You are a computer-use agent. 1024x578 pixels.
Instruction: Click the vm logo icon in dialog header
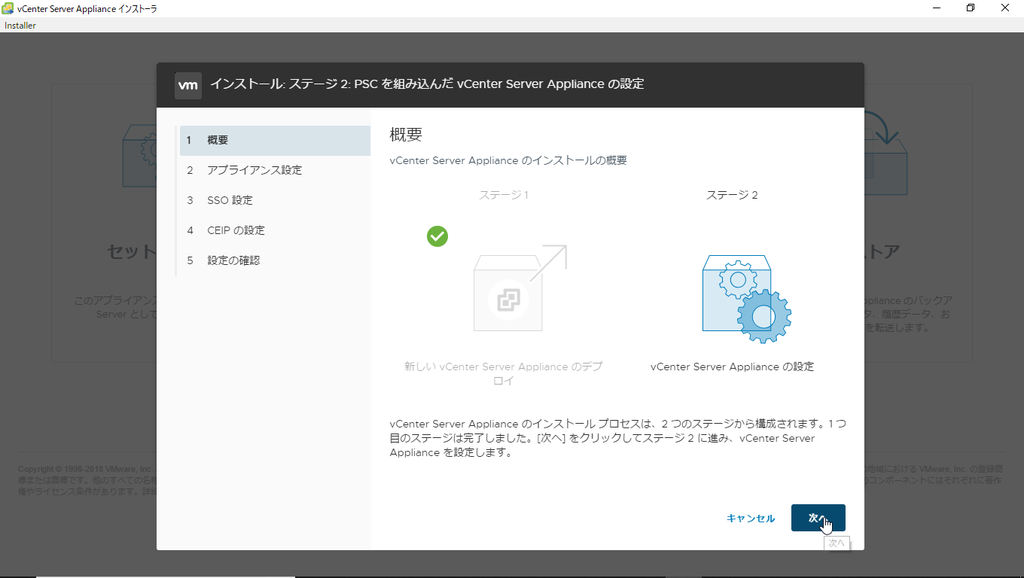pos(188,85)
